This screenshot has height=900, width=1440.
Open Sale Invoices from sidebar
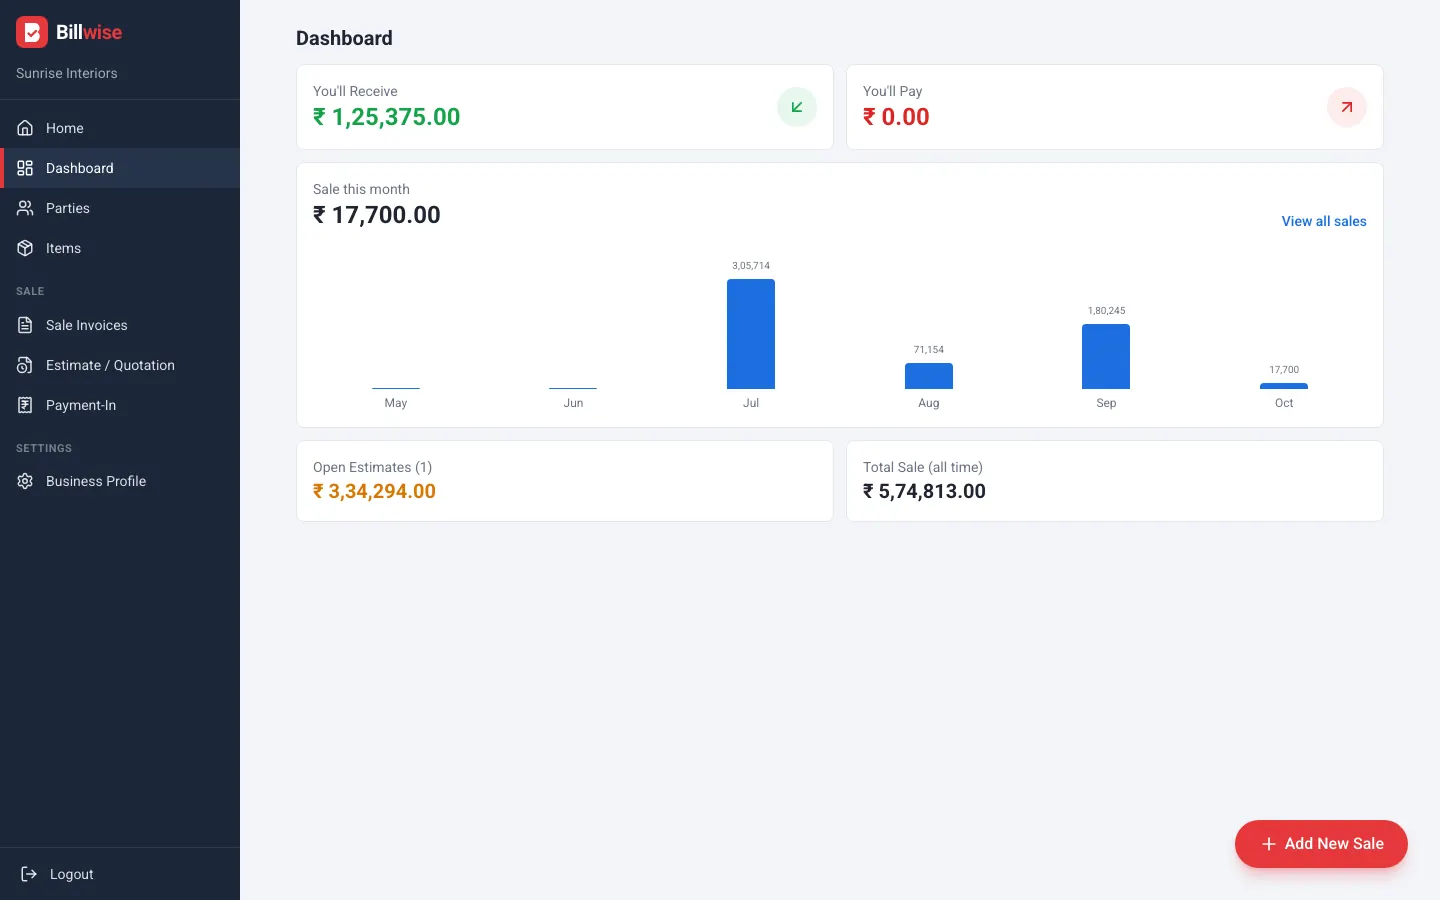coord(120,325)
